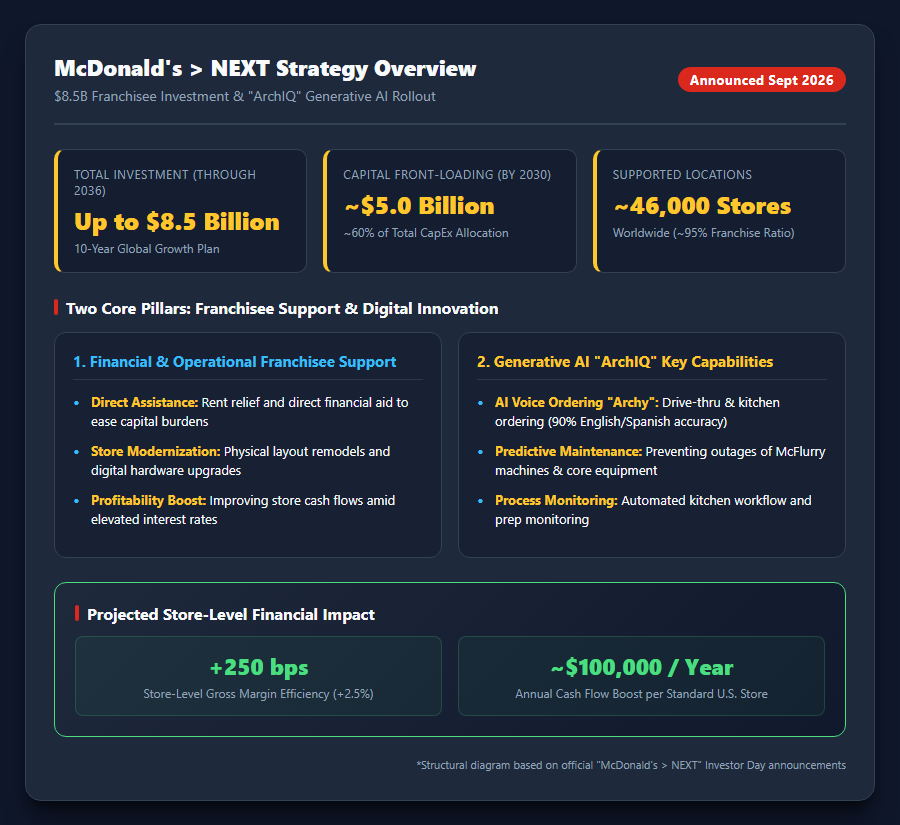
Task: Select the "AI Voice Ordering 'Archy':" bullet label
Action: point(577,402)
